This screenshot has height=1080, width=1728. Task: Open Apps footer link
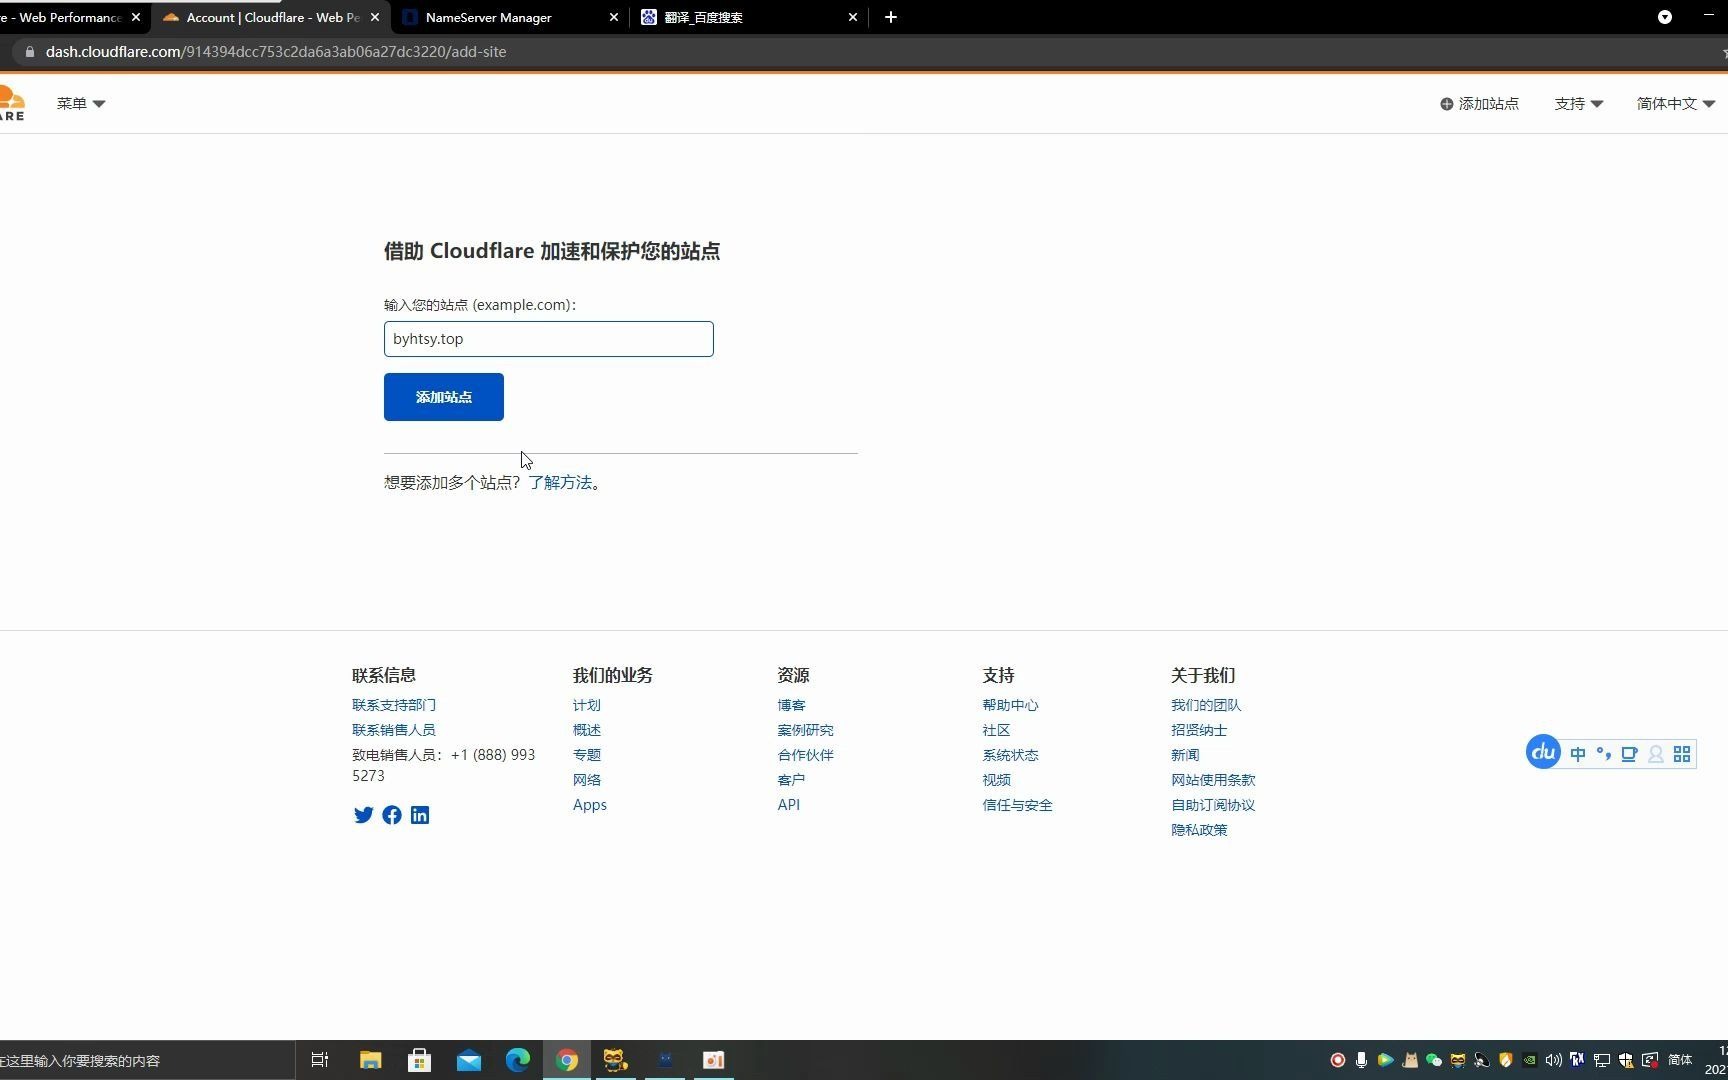(x=590, y=805)
